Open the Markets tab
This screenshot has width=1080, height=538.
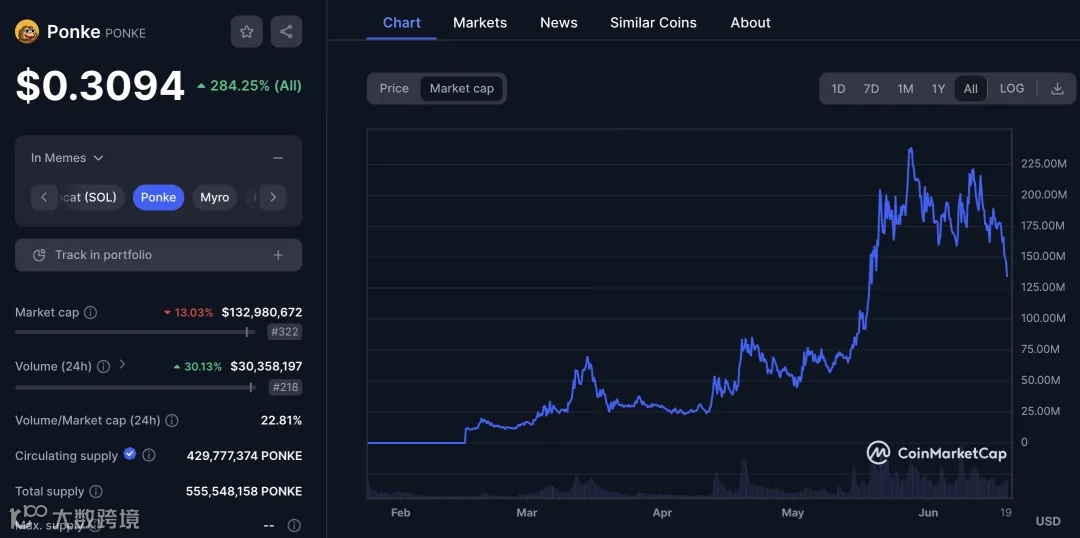click(x=480, y=23)
